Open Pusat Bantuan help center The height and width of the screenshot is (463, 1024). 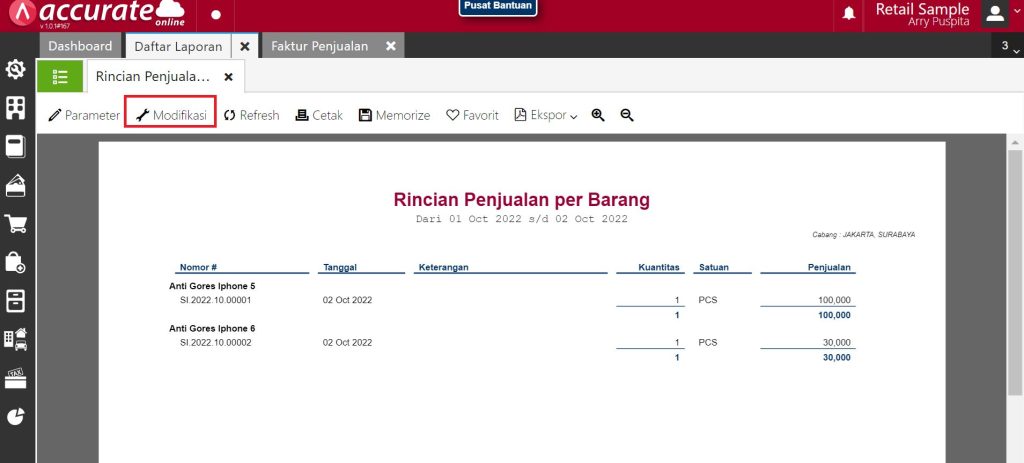coord(498,7)
